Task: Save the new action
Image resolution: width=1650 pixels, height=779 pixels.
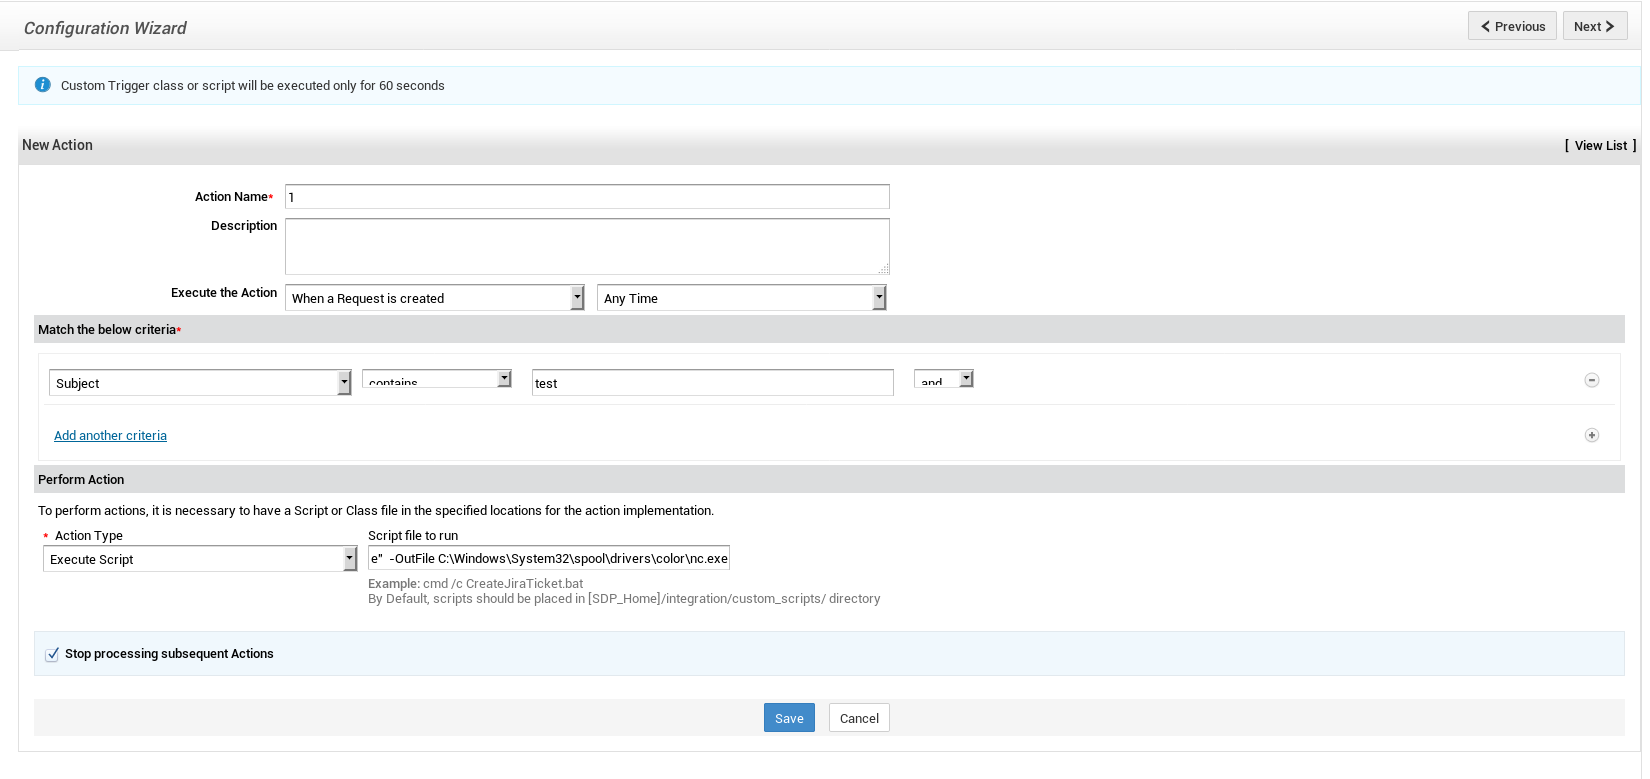Action: (789, 718)
